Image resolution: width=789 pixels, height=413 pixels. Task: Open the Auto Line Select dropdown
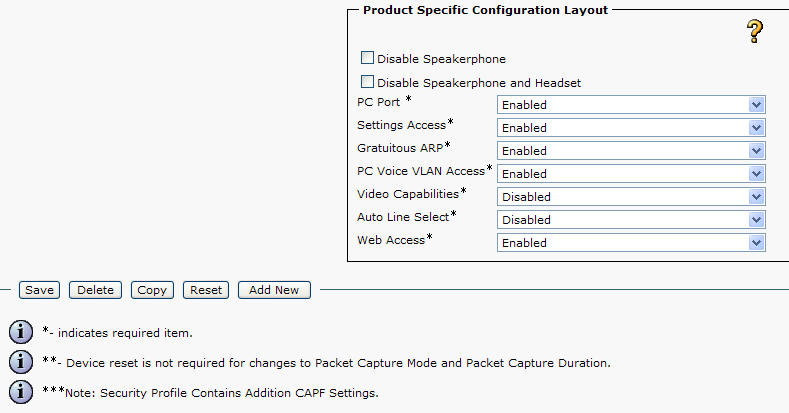[631, 219]
